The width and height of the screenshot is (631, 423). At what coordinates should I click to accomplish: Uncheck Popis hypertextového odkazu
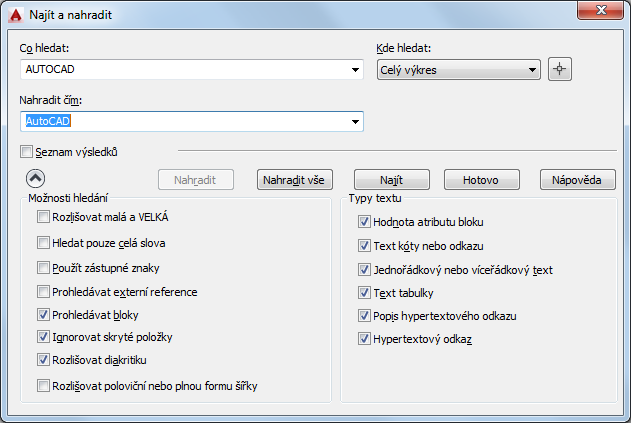pyautogui.click(x=364, y=316)
